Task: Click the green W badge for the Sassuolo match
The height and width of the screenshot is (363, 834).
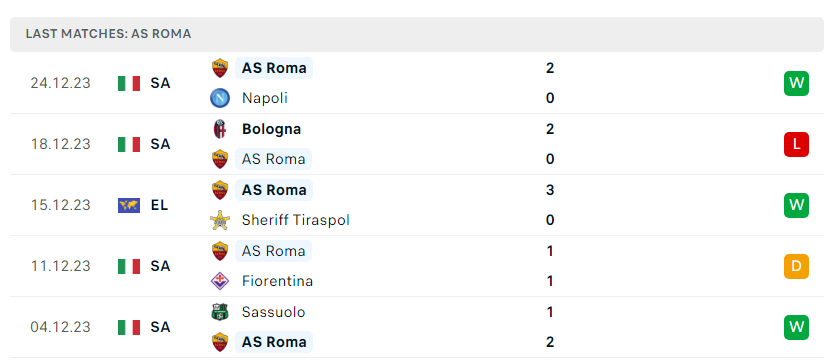Action: pyautogui.click(x=796, y=327)
